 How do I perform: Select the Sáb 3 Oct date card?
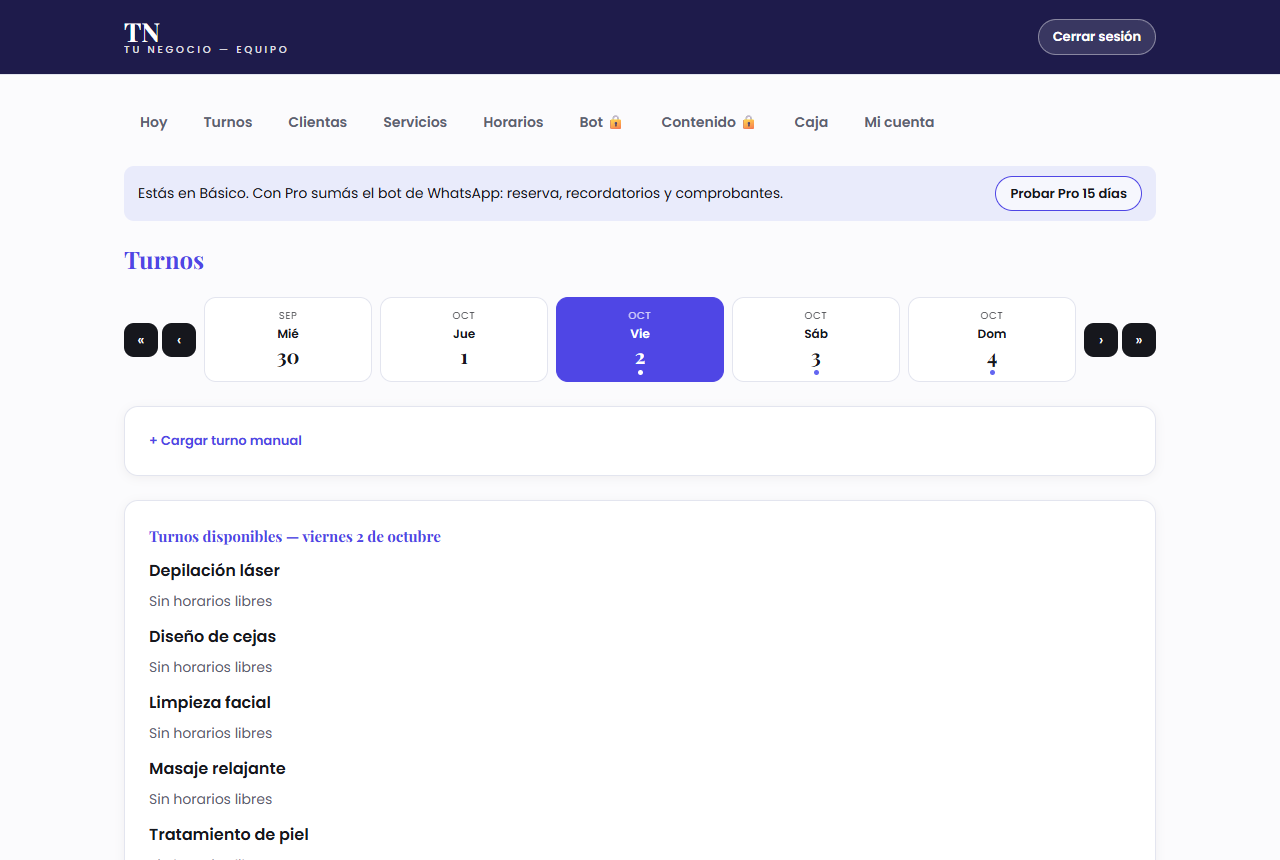tap(816, 339)
